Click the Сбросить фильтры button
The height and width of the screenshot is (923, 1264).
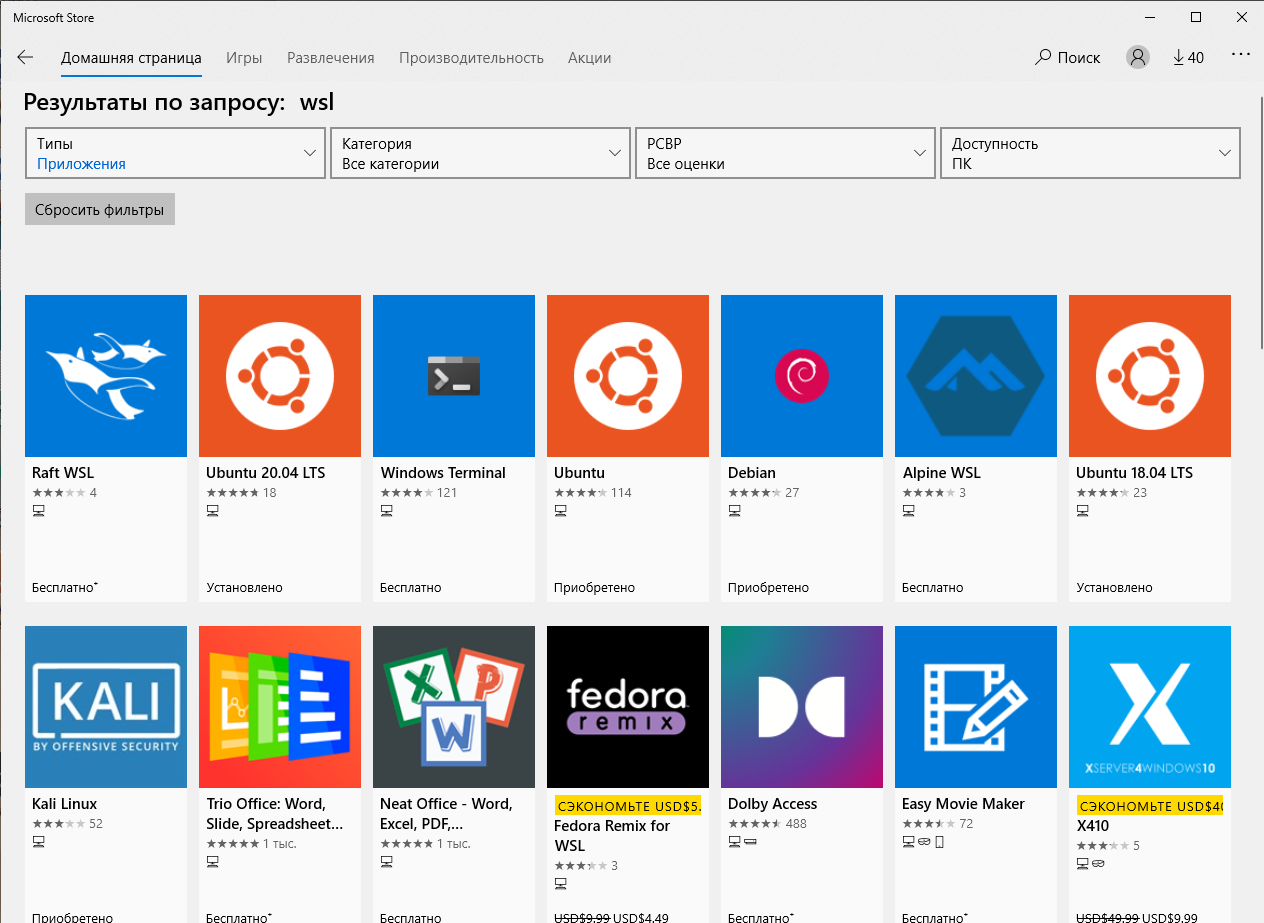pos(100,209)
